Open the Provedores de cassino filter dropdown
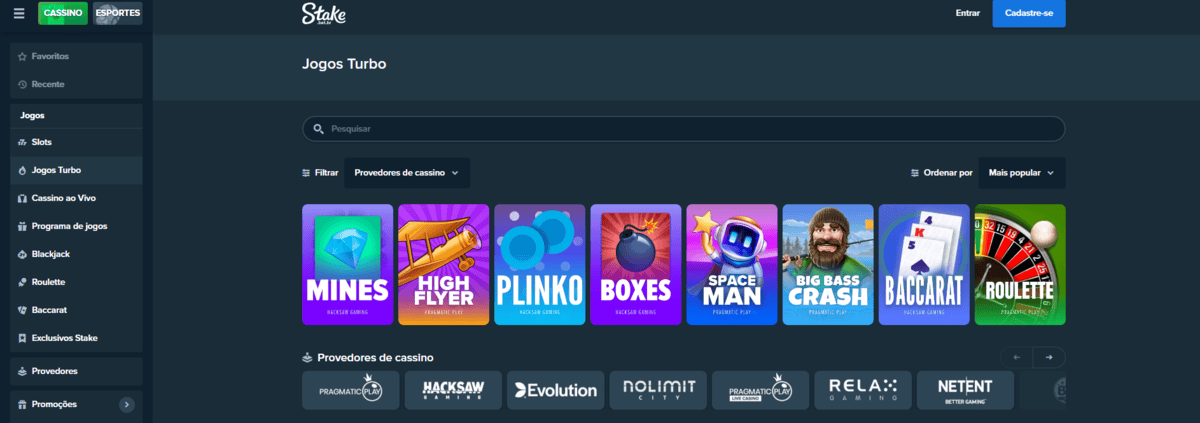Screen dimensions: 1200x423 coord(407,173)
